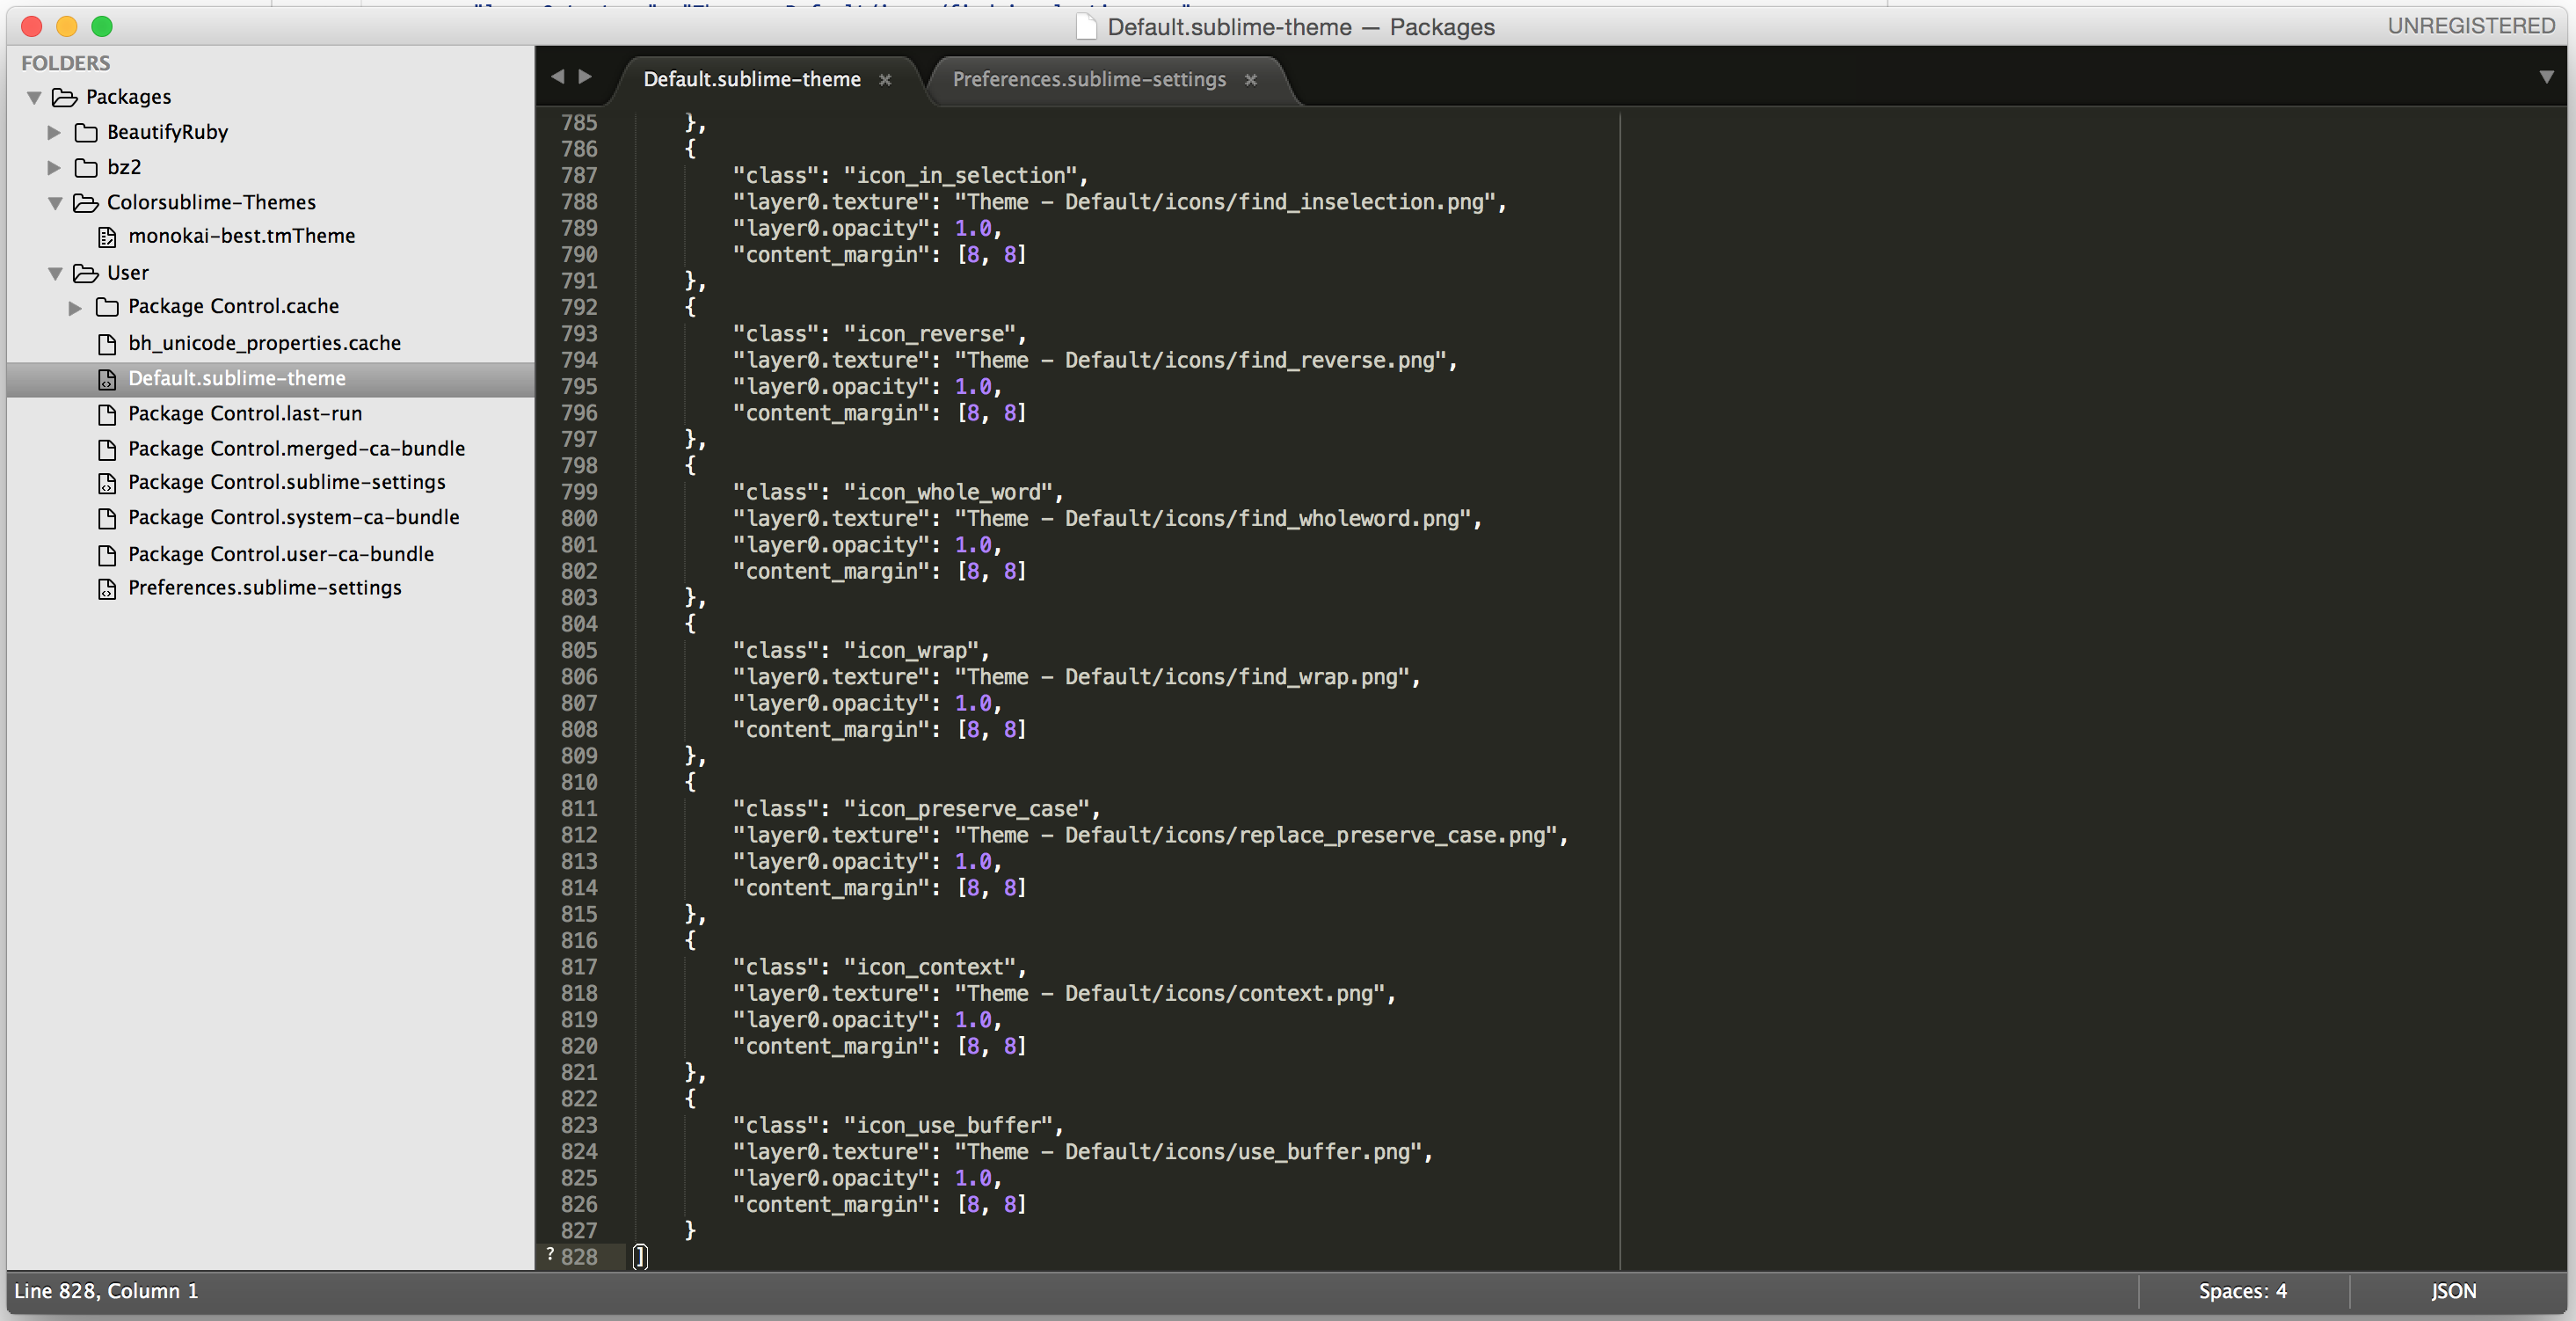
Task: Expand the BeautifyRuby folder
Action: pyautogui.click(x=55, y=132)
